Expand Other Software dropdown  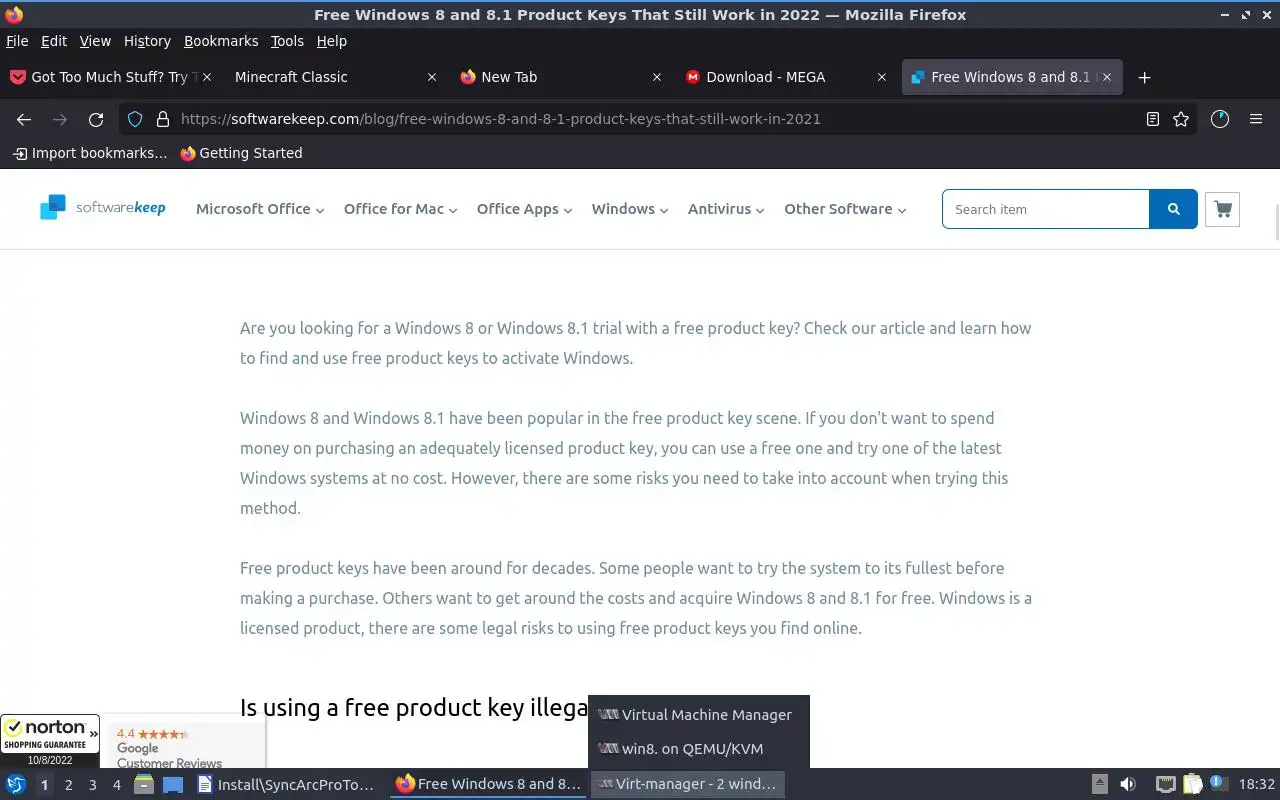(x=845, y=209)
